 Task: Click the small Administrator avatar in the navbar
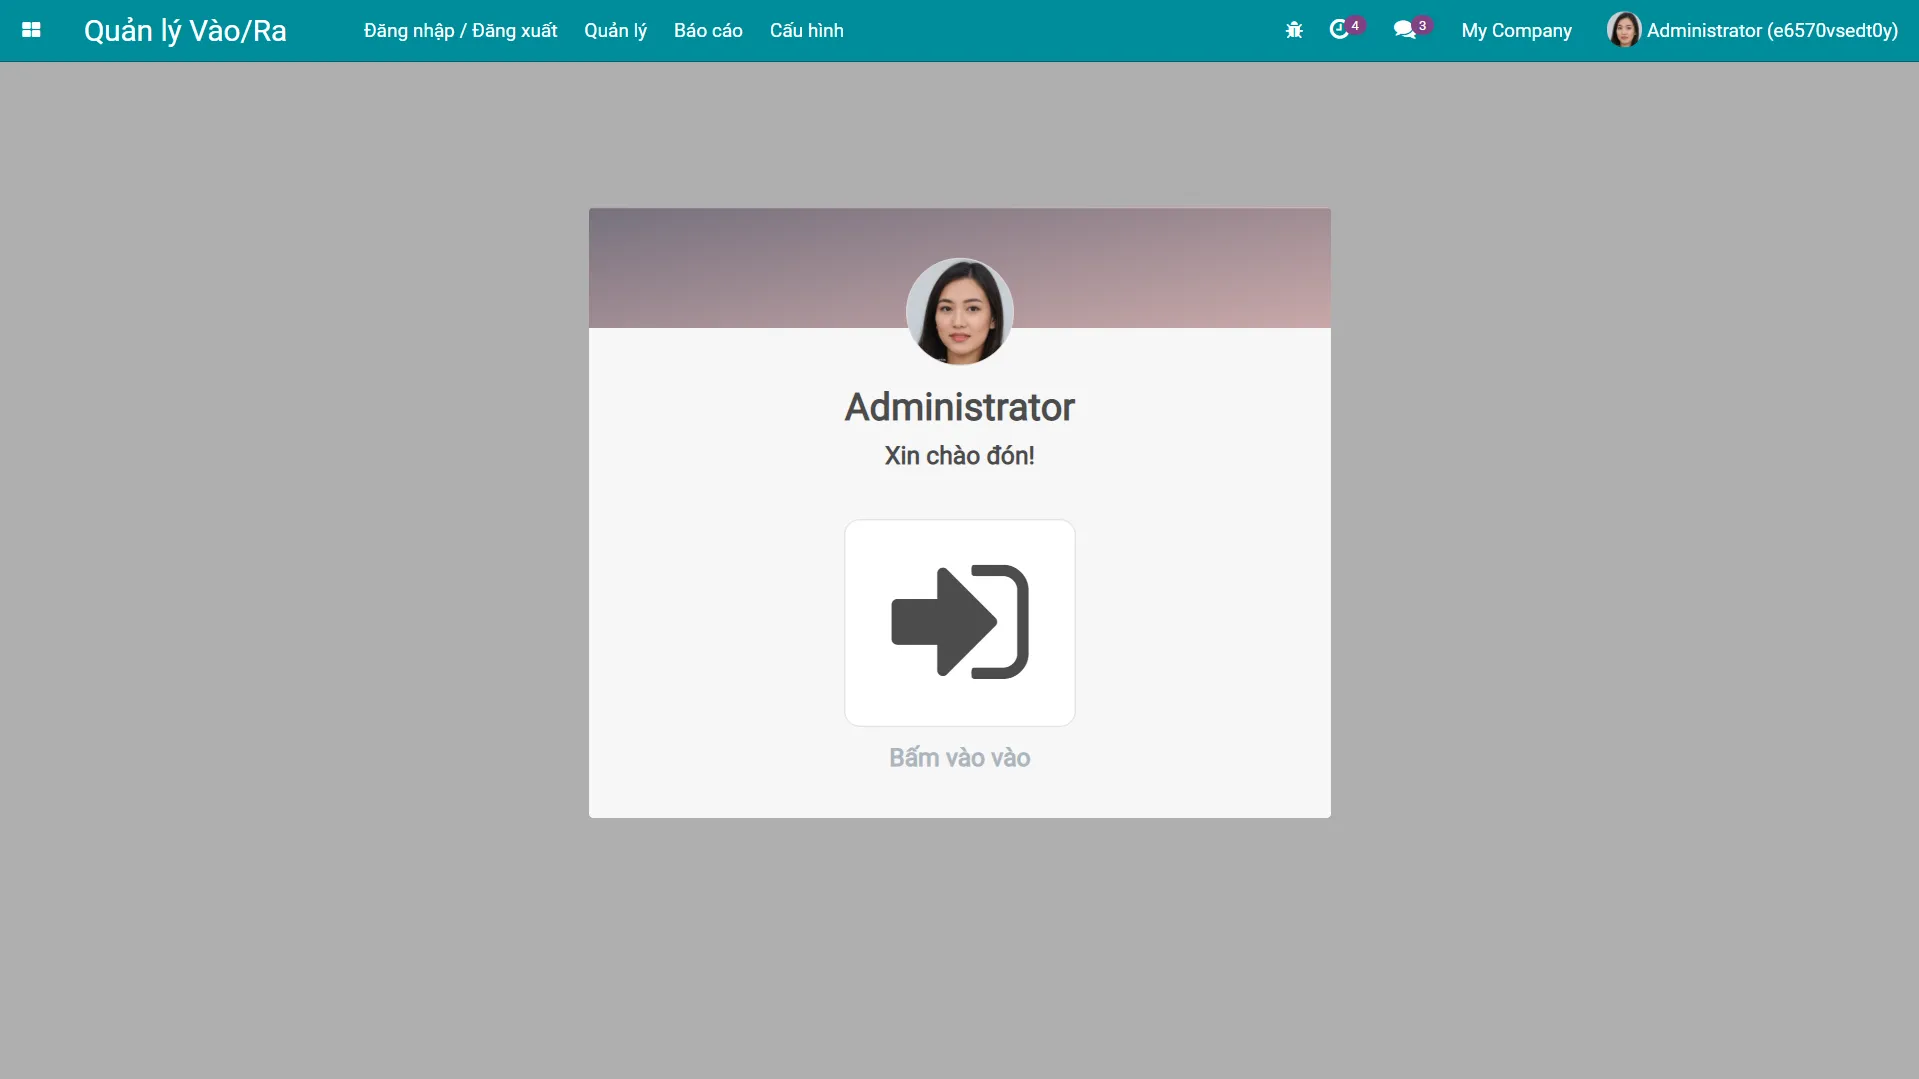[x=1623, y=30]
